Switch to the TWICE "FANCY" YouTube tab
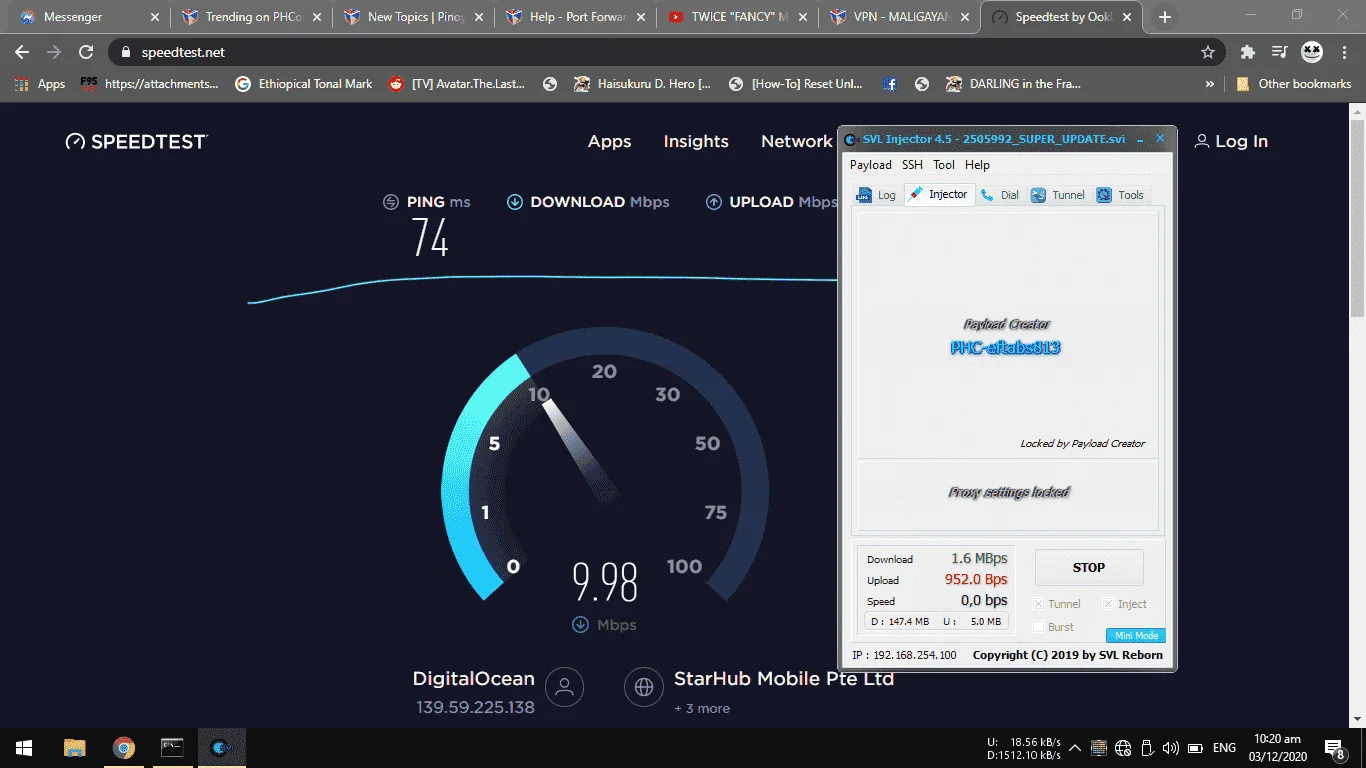This screenshot has width=1366, height=768. tap(737, 17)
